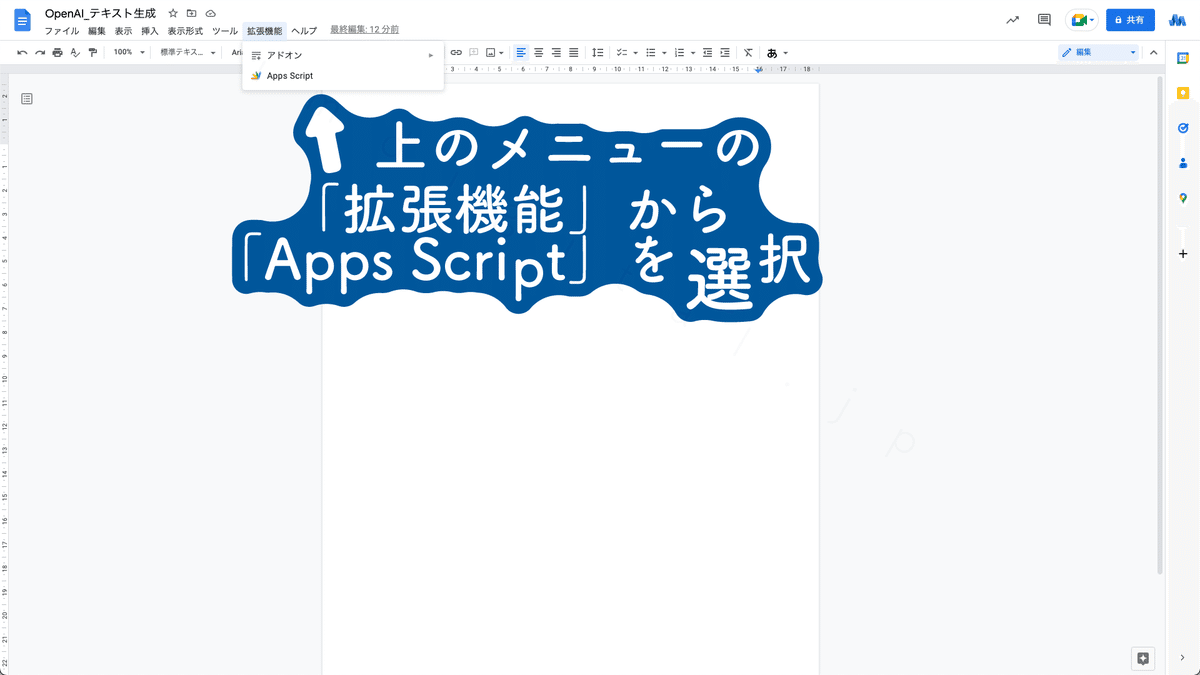Add a comment via toolbar icon

tap(474, 52)
